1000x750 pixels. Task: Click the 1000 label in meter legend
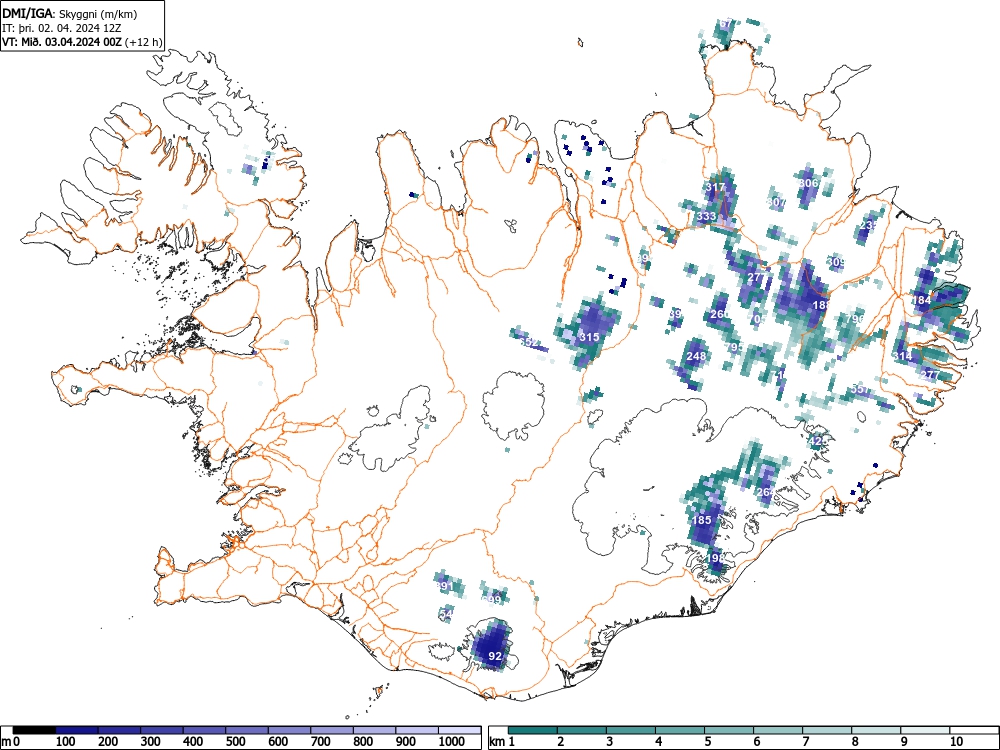point(452,742)
